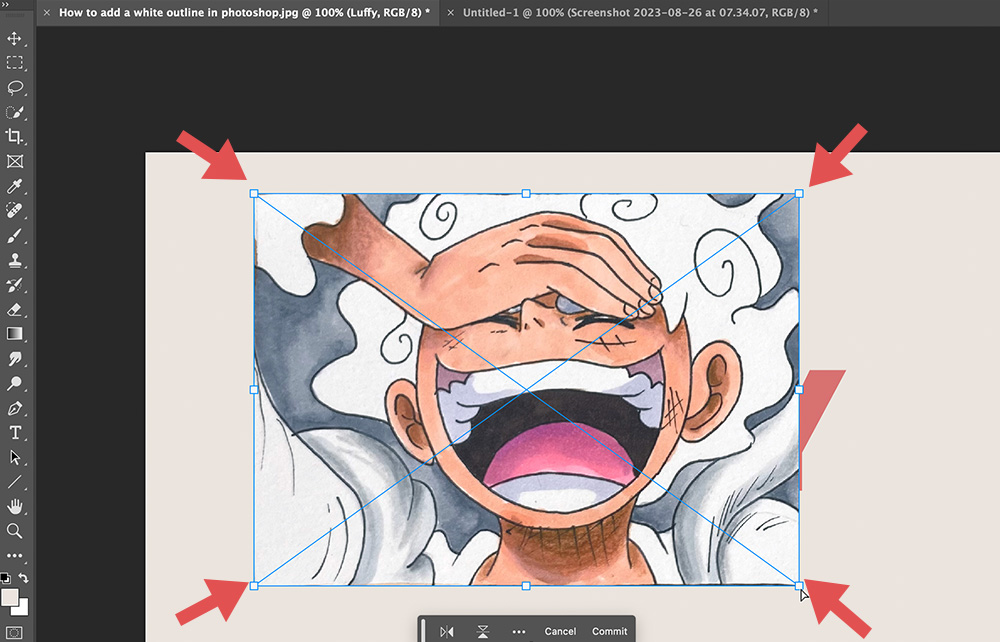
Task: Click the top-center transform handle
Action: pyautogui.click(x=526, y=193)
